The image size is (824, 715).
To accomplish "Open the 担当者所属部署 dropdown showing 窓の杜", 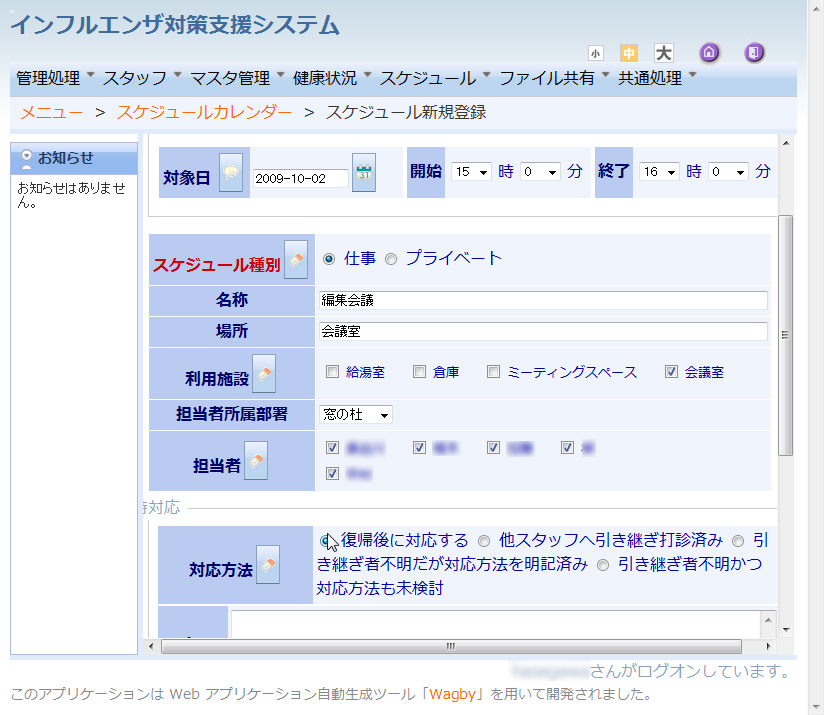I will pyautogui.click(x=355, y=415).
